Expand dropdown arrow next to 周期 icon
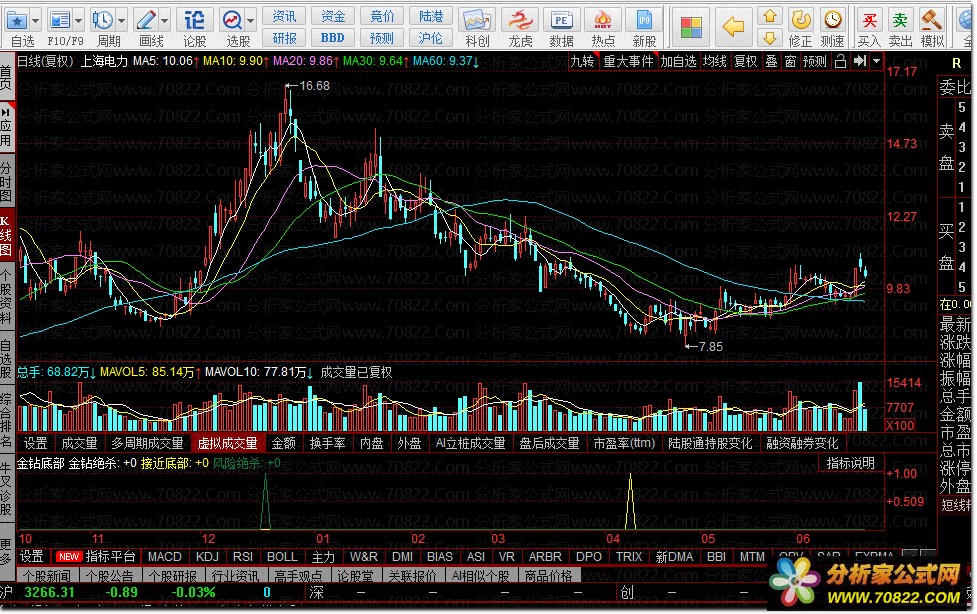Screen dimensions: 977x614 click(x=122, y=21)
